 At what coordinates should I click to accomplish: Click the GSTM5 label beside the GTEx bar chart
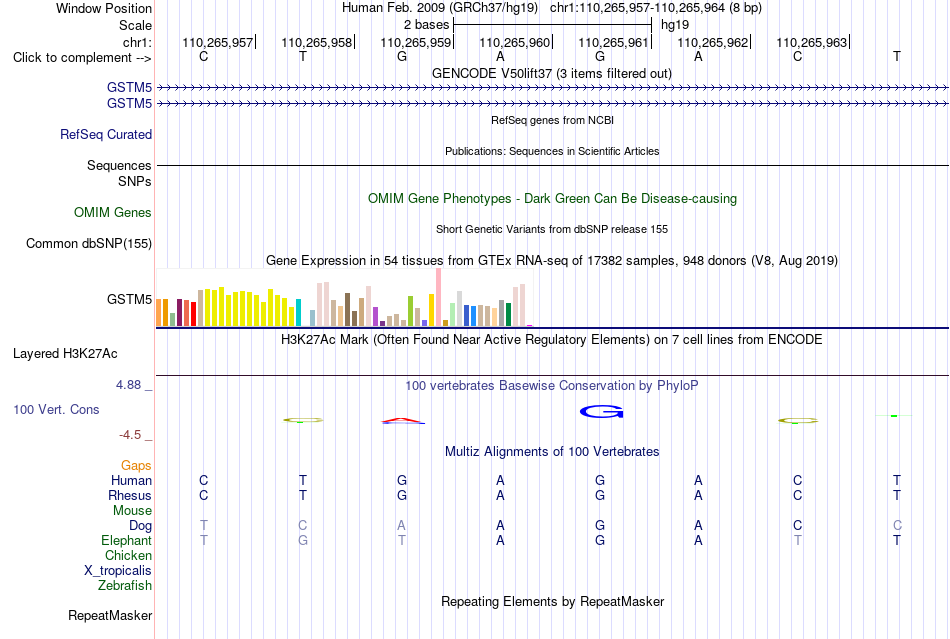pos(129,299)
